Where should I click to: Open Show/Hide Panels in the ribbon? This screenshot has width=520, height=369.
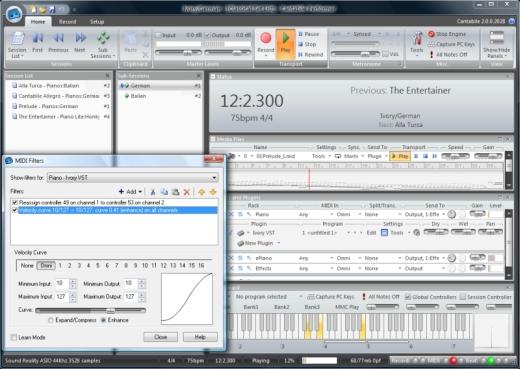click(x=496, y=44)
